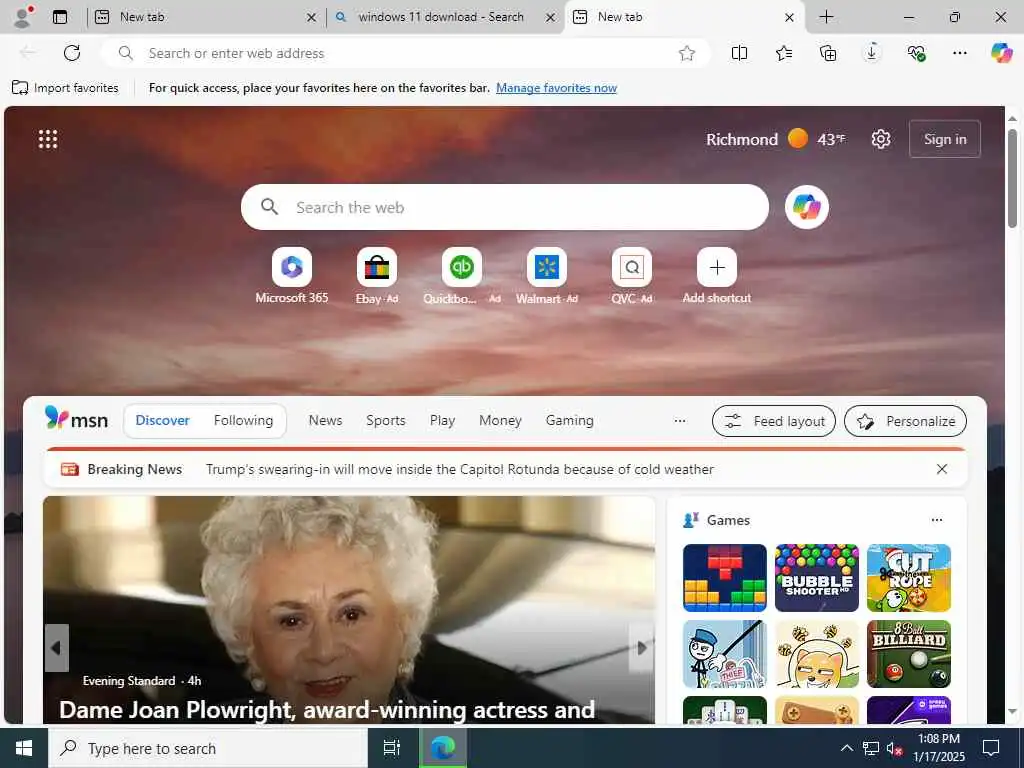The width and height of the screenshot is (1024, 768).
Task: Close the windows 11 download Search tab
Action: click(551, 18)
